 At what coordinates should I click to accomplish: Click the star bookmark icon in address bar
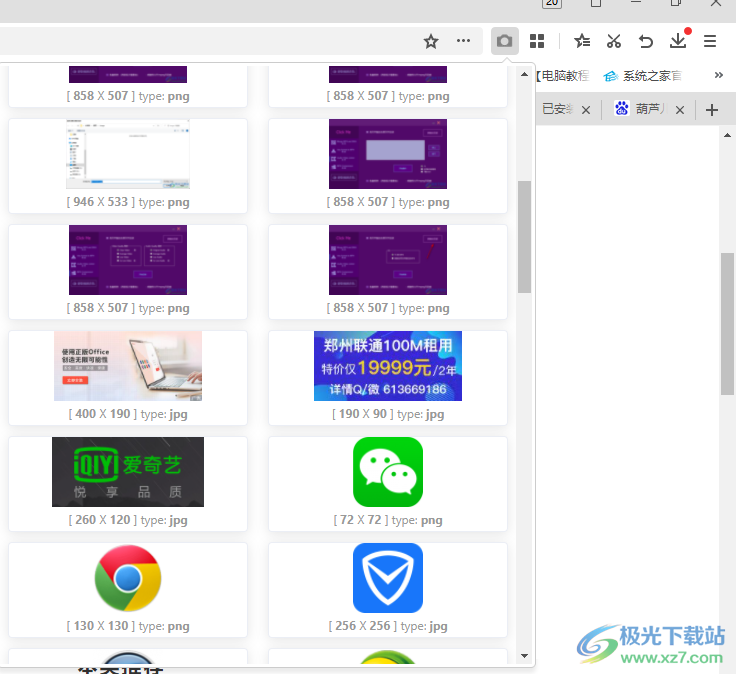[x=430, y=41]
